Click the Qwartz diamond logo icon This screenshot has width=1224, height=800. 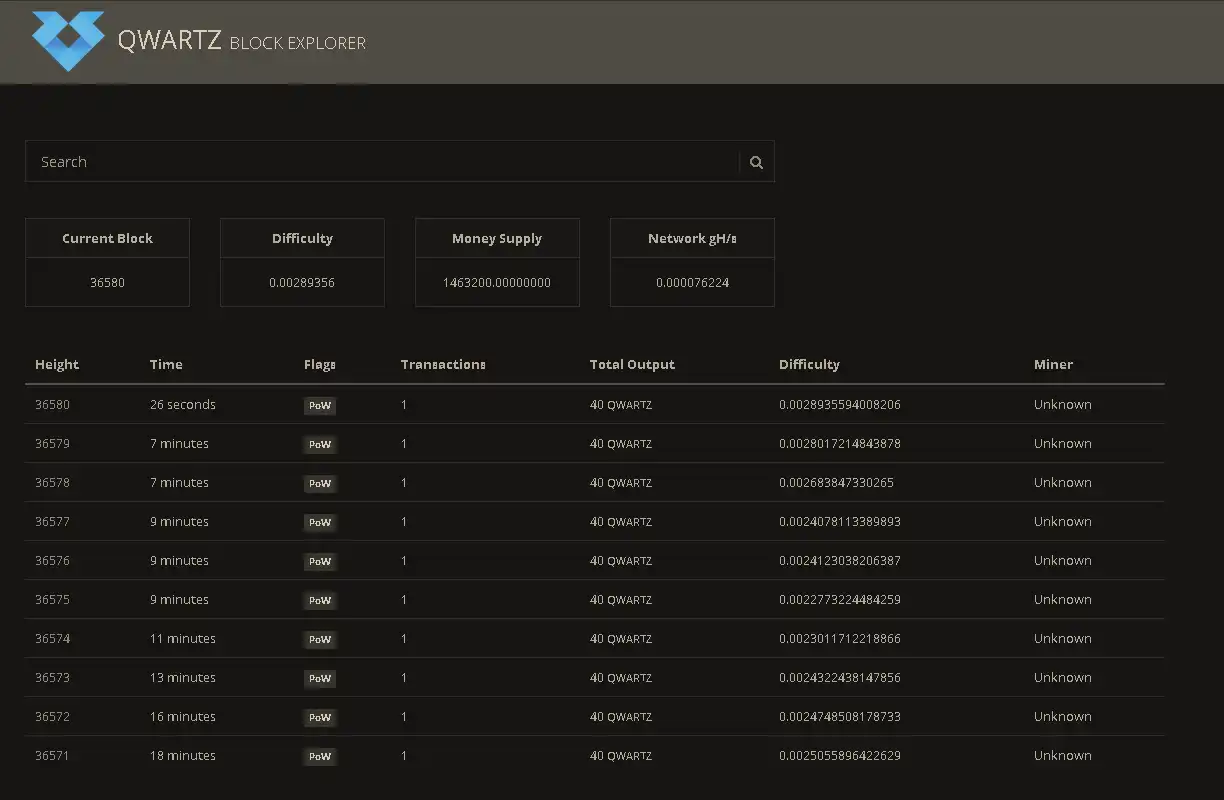(x=67, y=41)
